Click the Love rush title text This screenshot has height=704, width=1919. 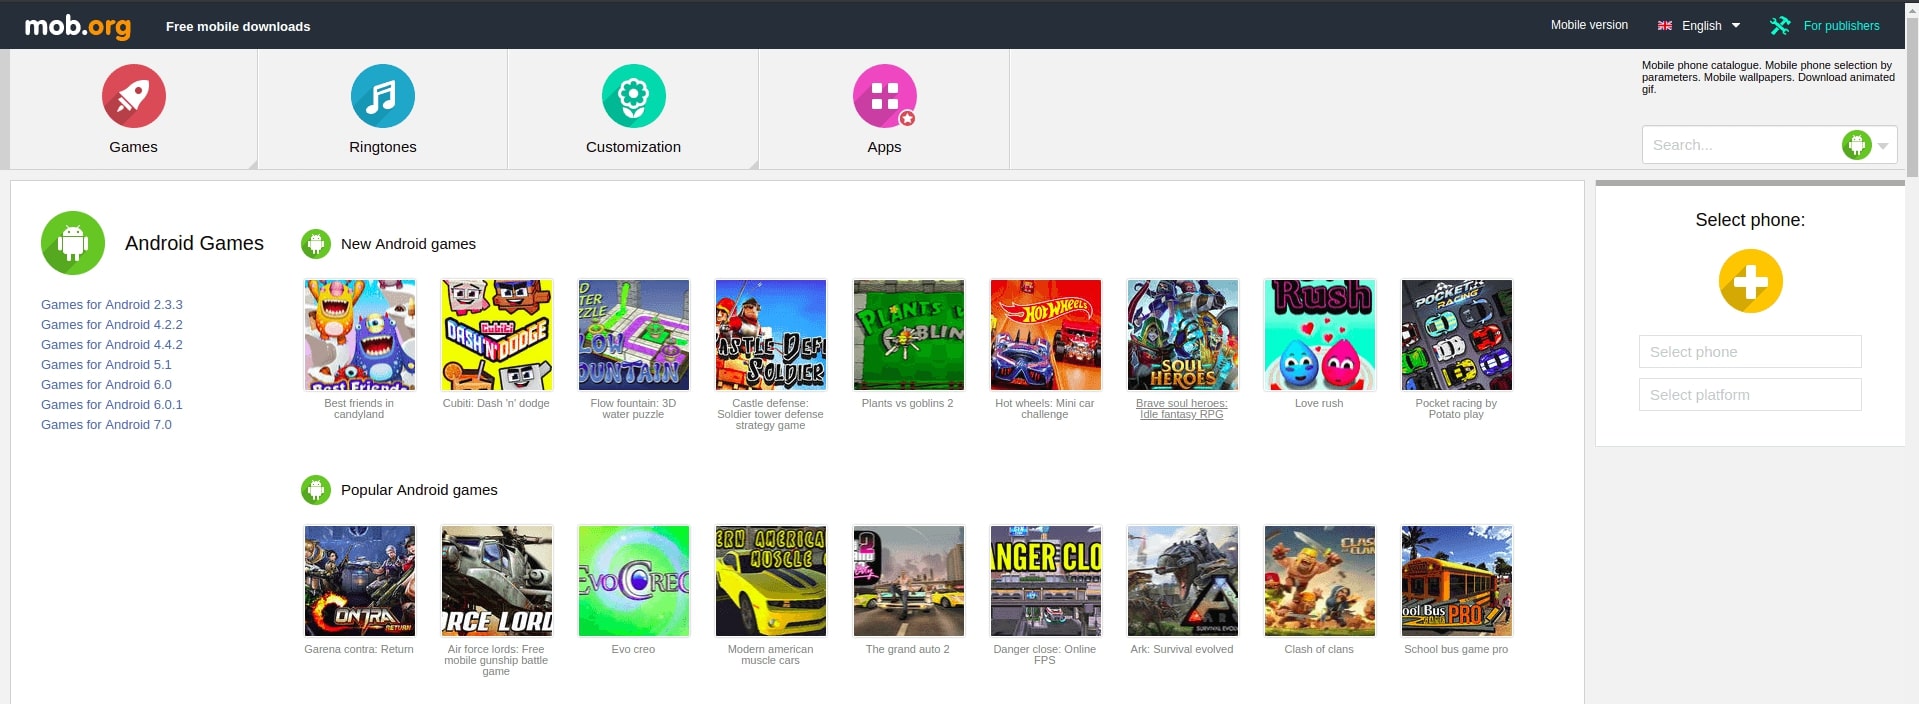[x=1319, y=404]
